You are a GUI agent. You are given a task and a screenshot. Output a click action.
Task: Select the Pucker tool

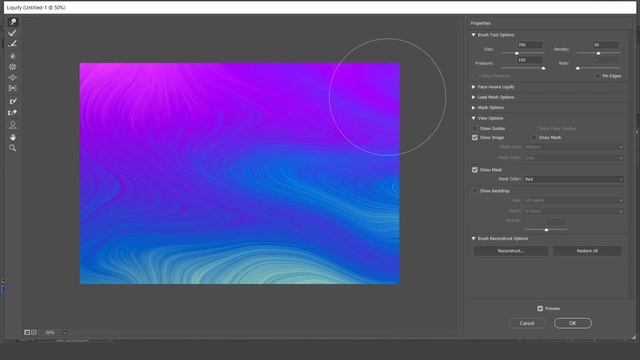click(x=13, y=67)
